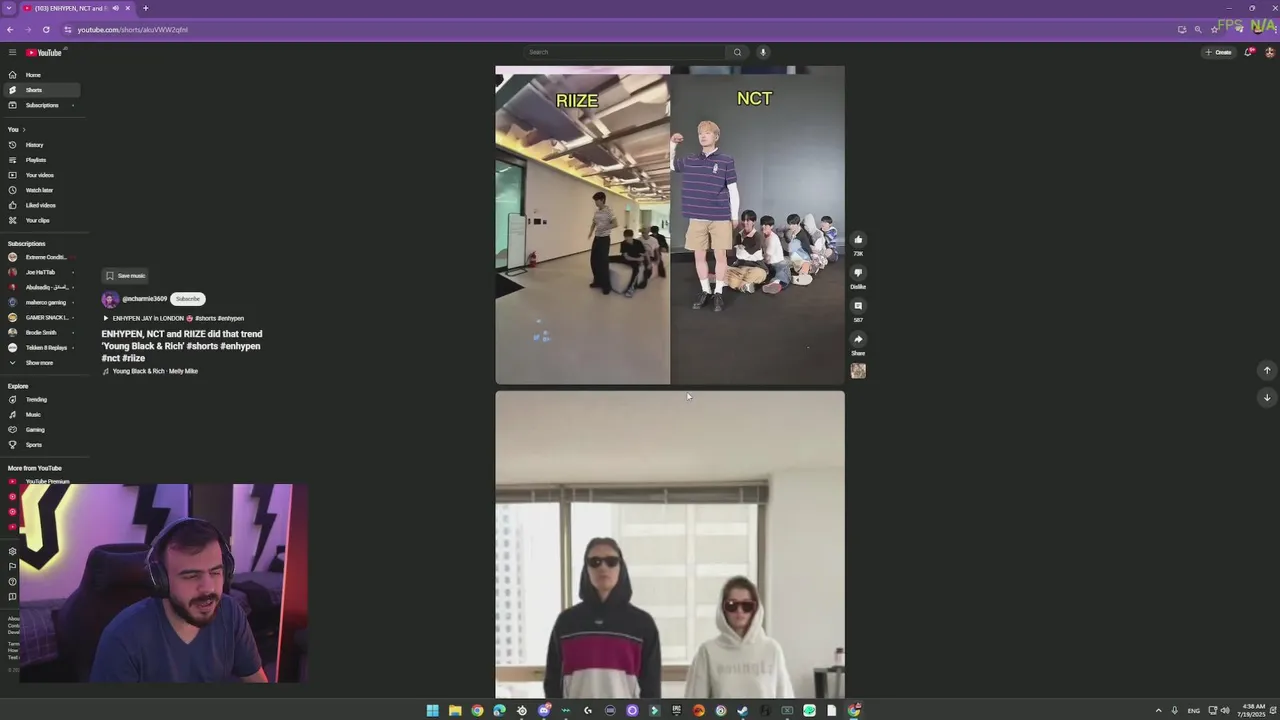This screenshot has width=1280, height=720.
Task: Open Tekken 8 Replays channel subscription
Action: (x=40, y=347)
